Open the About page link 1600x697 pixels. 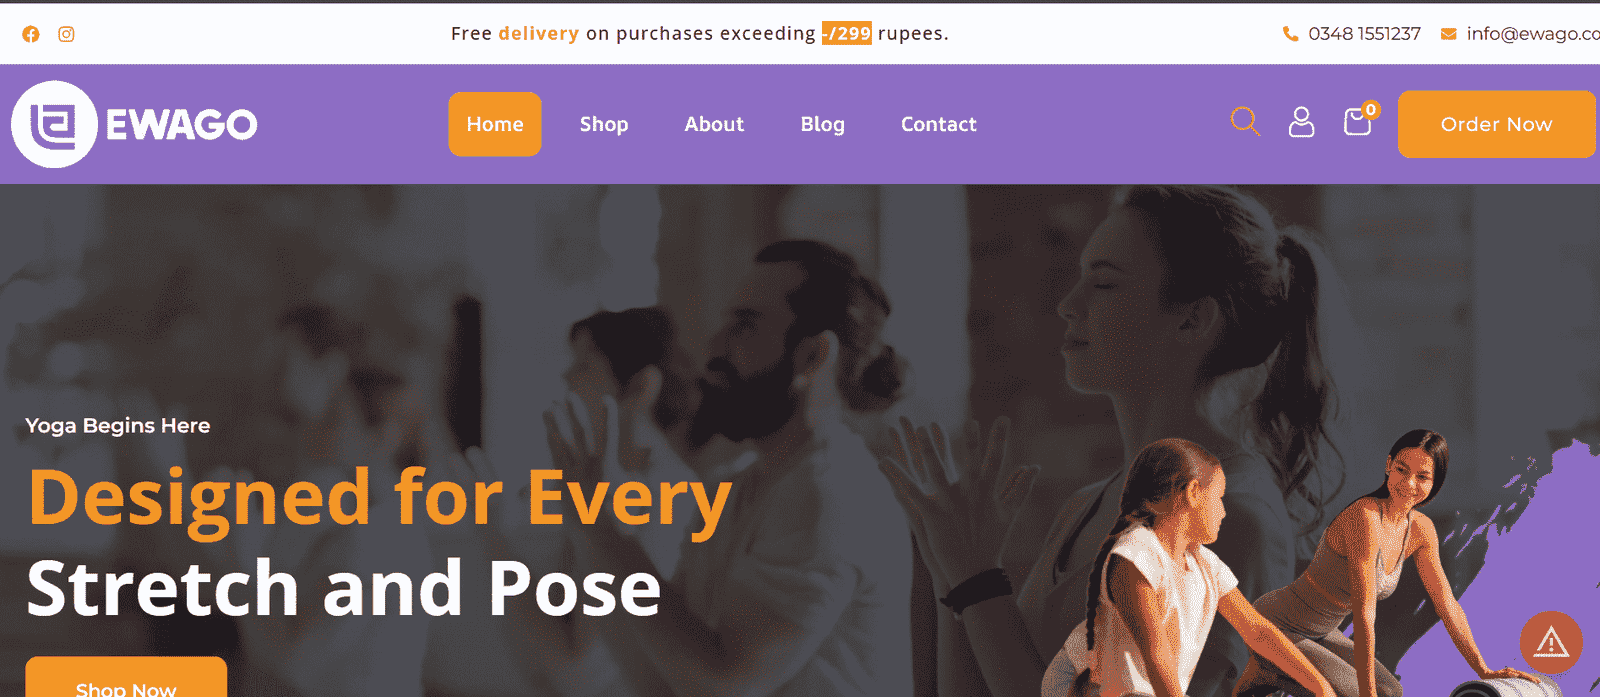714,124
